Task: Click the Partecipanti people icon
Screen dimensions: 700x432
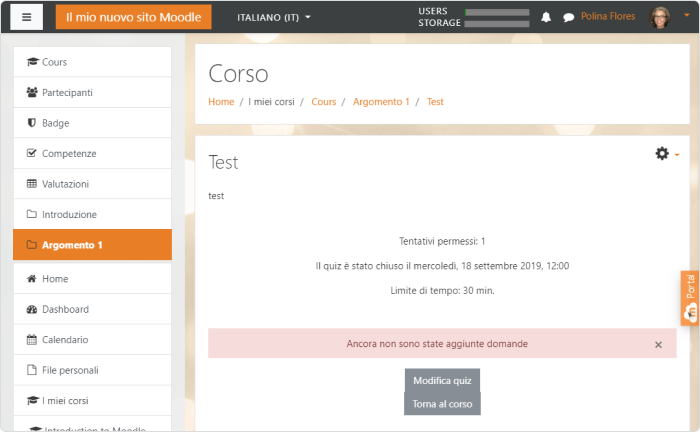Action: 32,92
